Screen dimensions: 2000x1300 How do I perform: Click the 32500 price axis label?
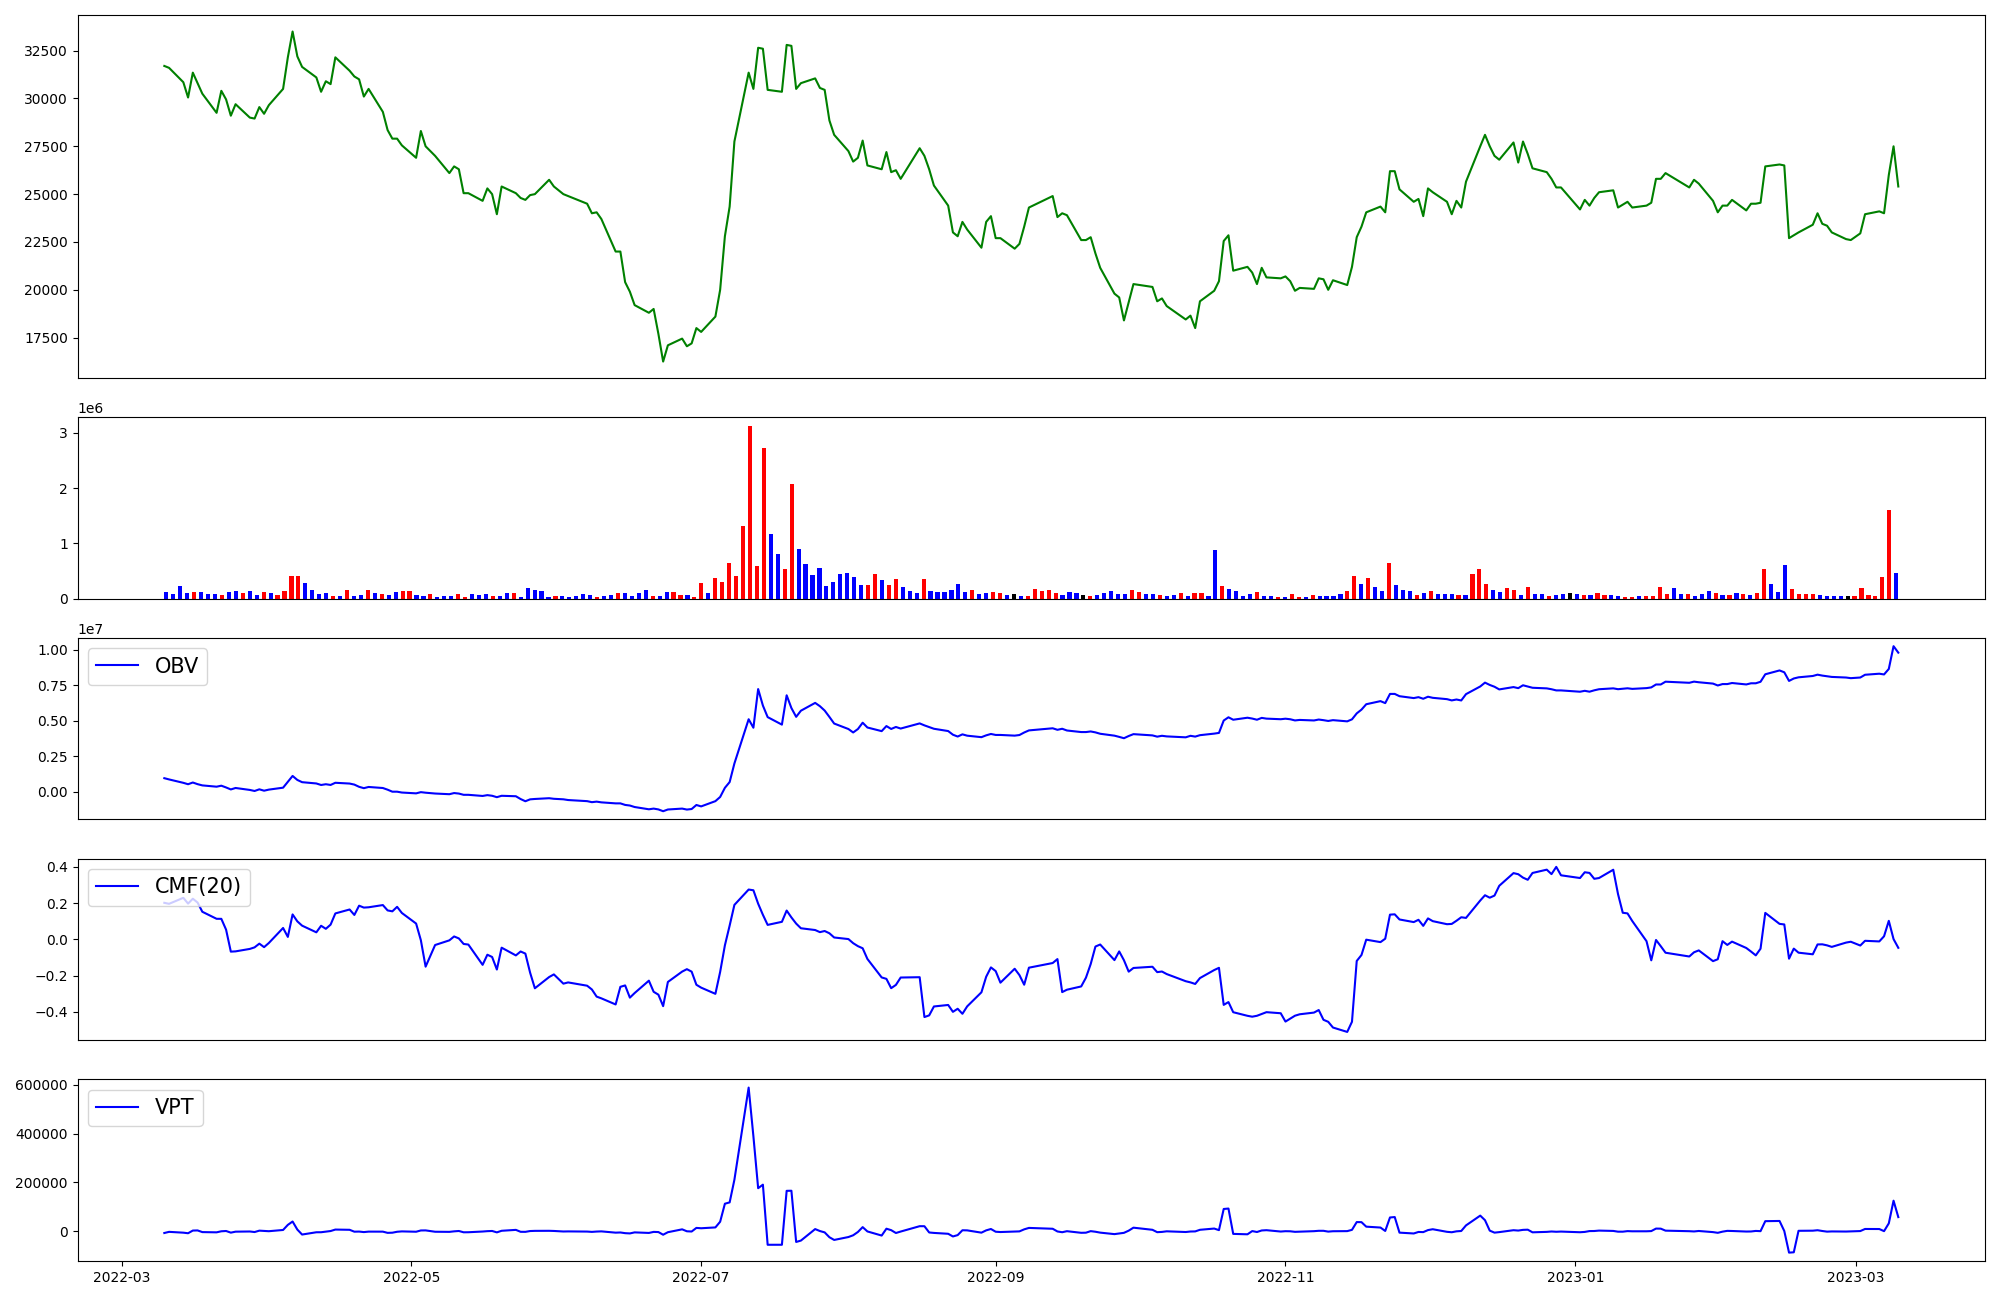coord(45,51)
